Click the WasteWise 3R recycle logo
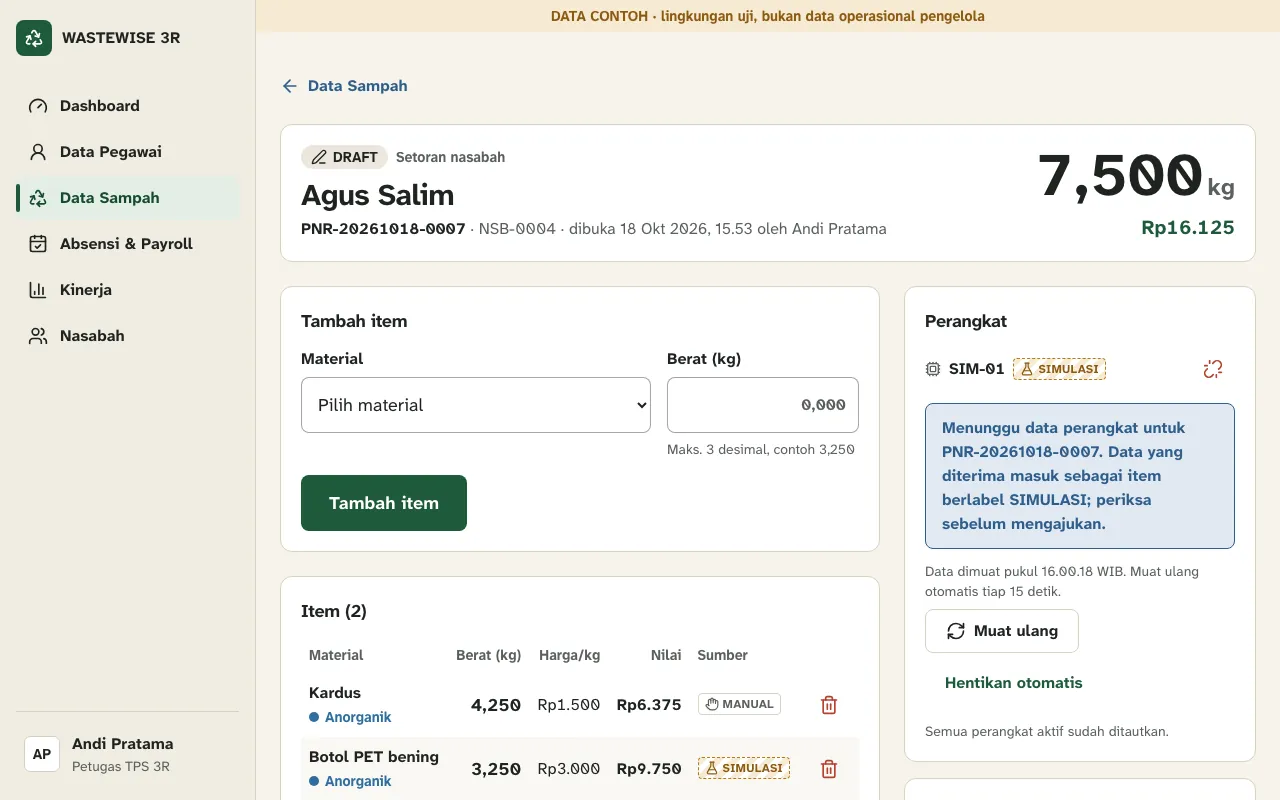The image size is (1280, 800). point(34,38)
